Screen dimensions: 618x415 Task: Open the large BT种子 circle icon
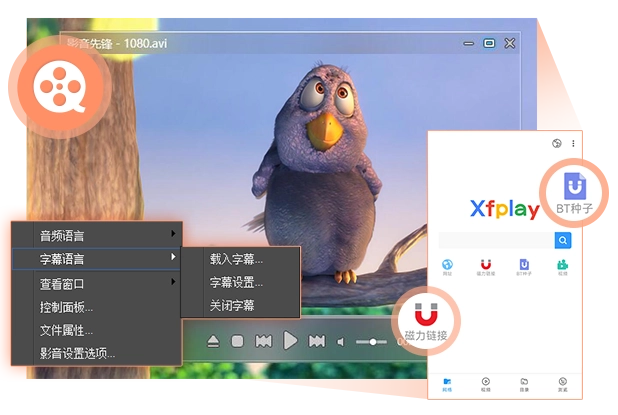coord(575,191)
